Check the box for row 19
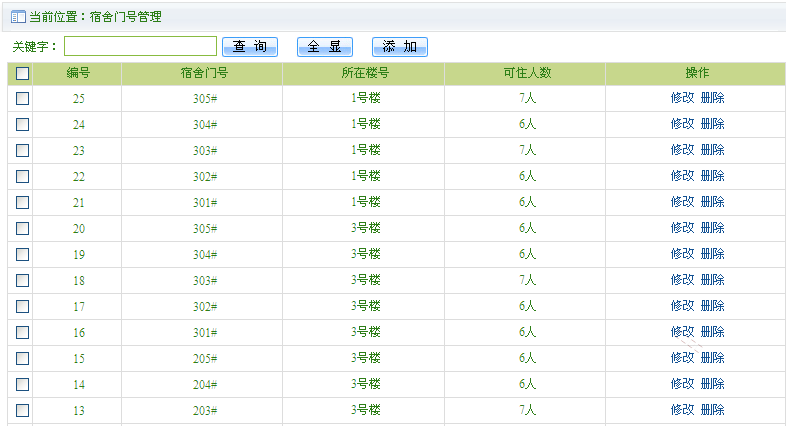This screenshot has height=426, width=786. pyautogui.click(x=23, y=255)
